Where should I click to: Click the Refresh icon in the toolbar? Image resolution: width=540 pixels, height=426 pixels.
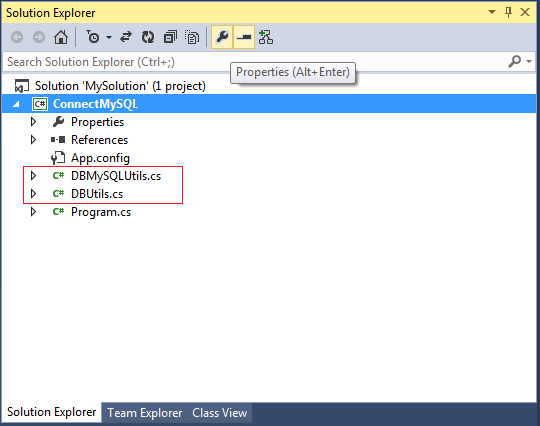pos(148,37)
